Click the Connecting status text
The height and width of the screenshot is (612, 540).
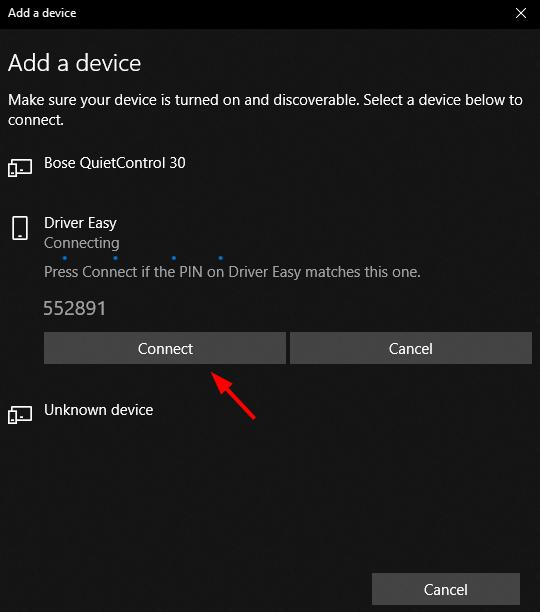click(x=82, y=243)
